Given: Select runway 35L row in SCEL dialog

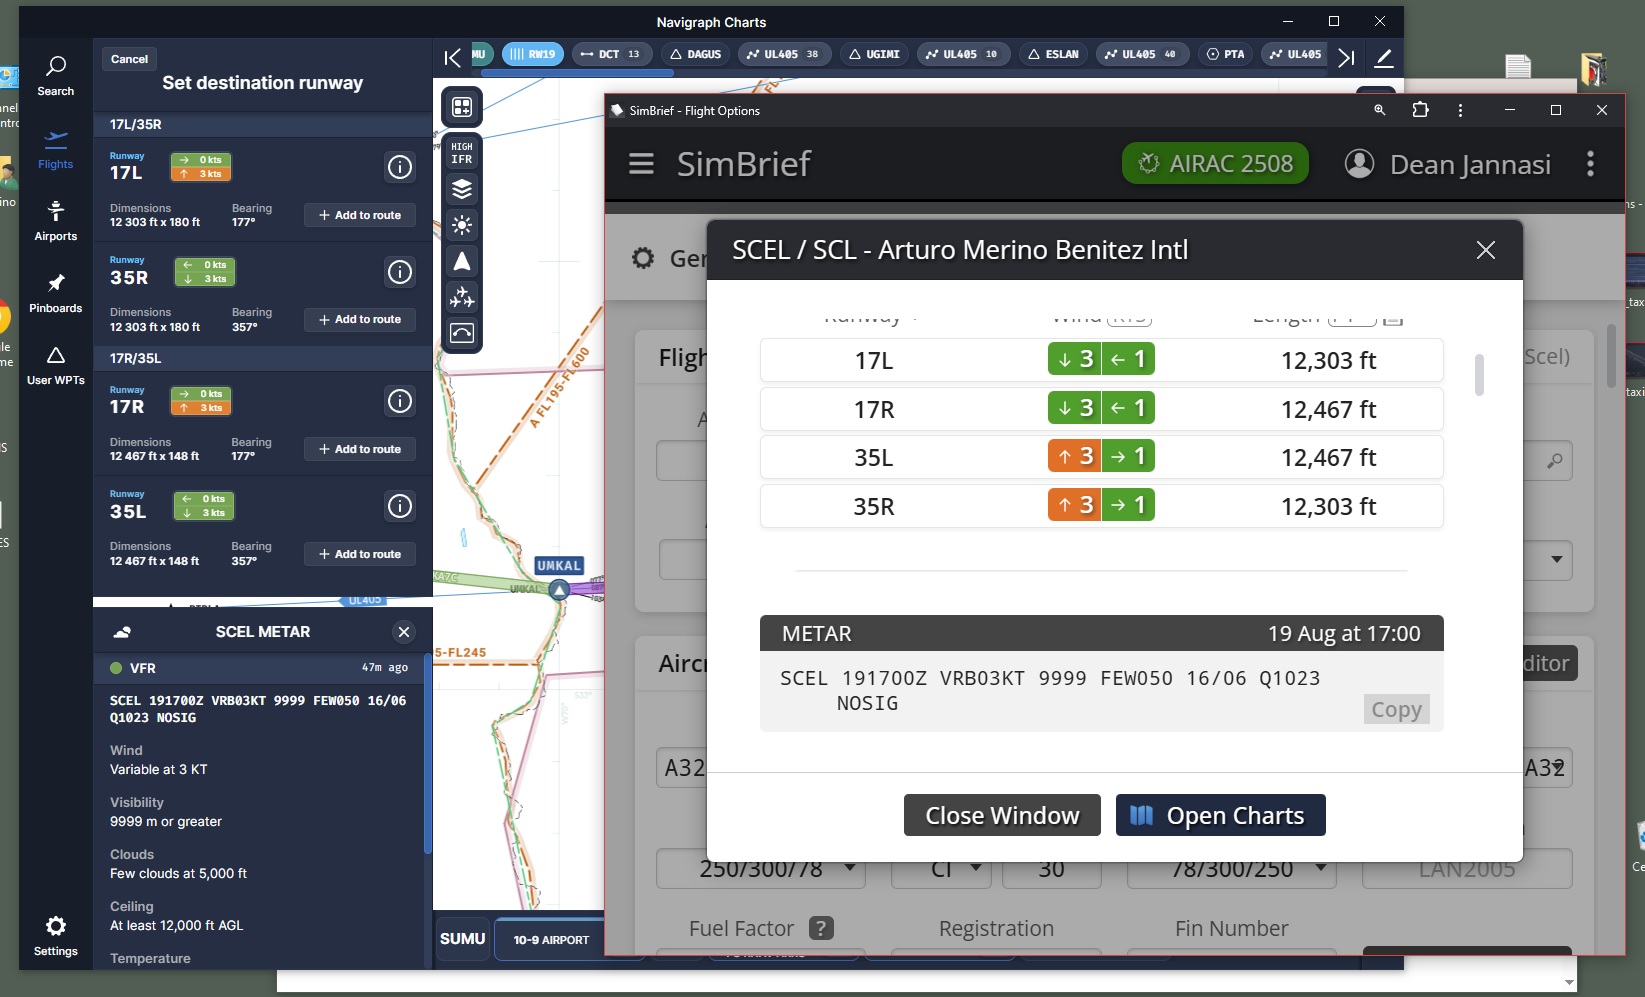Looking at the screenshot, I should click(x=1101, y=457).
